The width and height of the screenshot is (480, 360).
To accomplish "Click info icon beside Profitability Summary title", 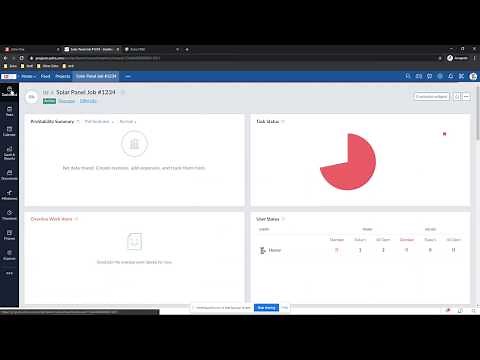I will (x=78, y=121).
